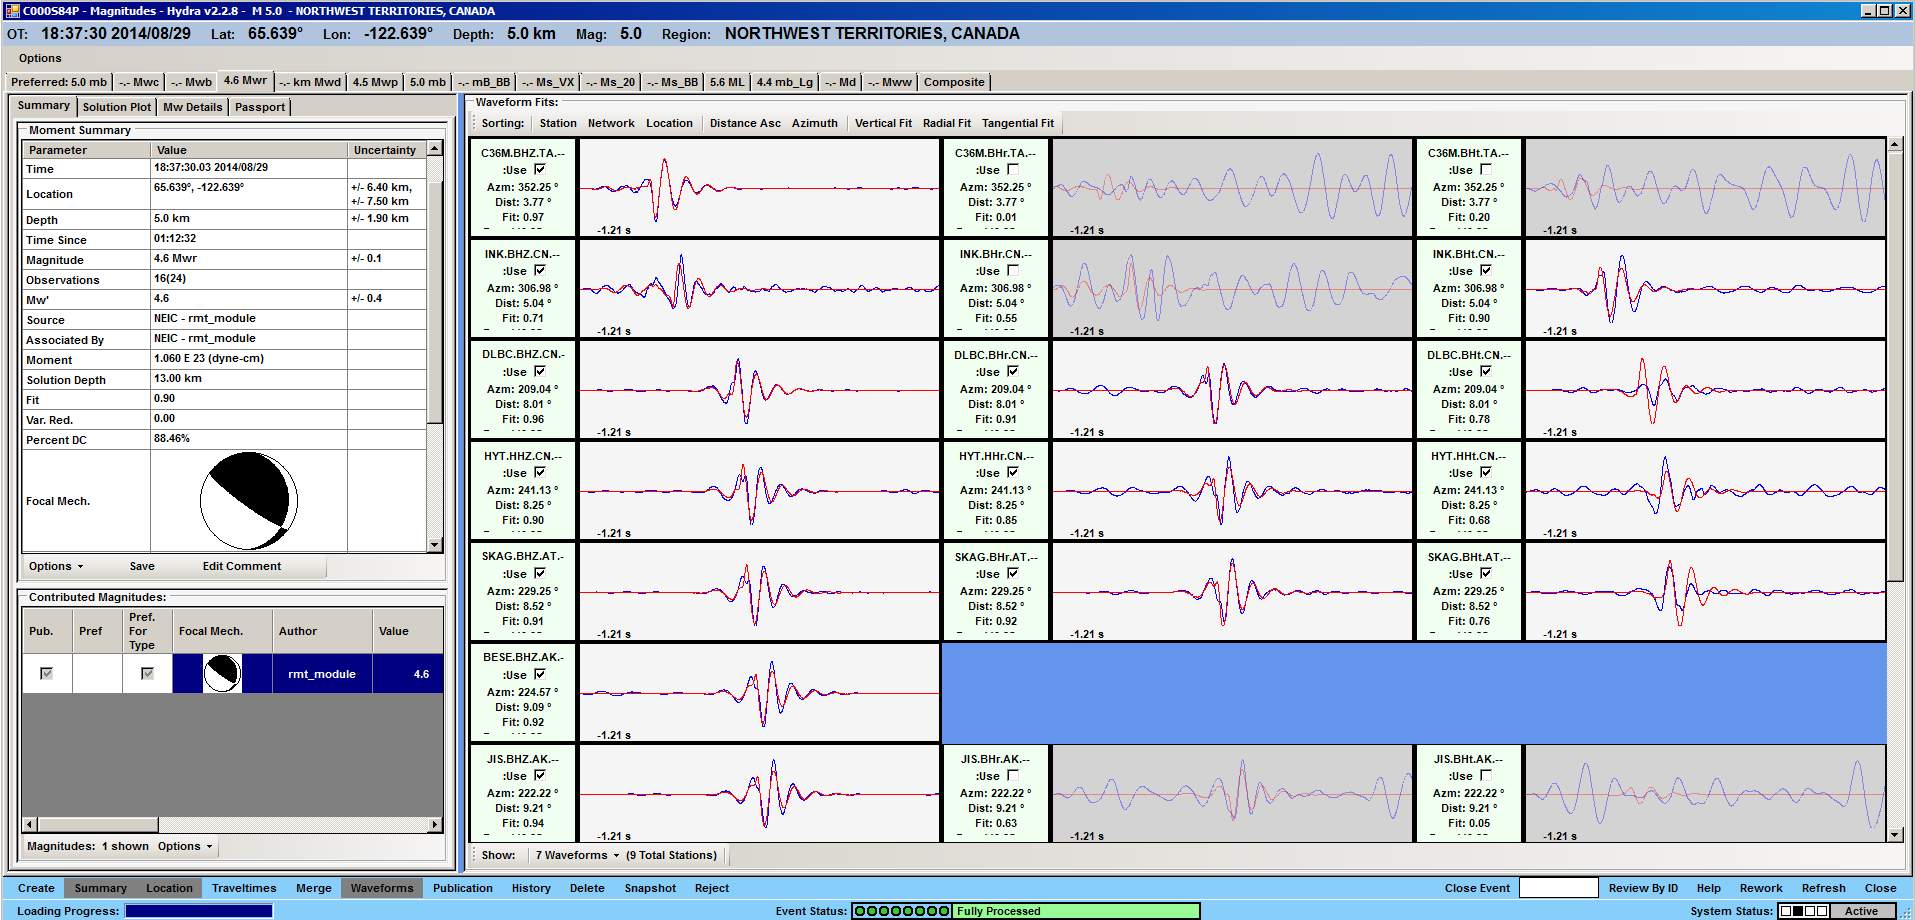Image resolution: width=1915 pixels, height=920 pixels.
Task: Click Contributed Magnitudes scroll right arrow
Action: tap(434, 825)
